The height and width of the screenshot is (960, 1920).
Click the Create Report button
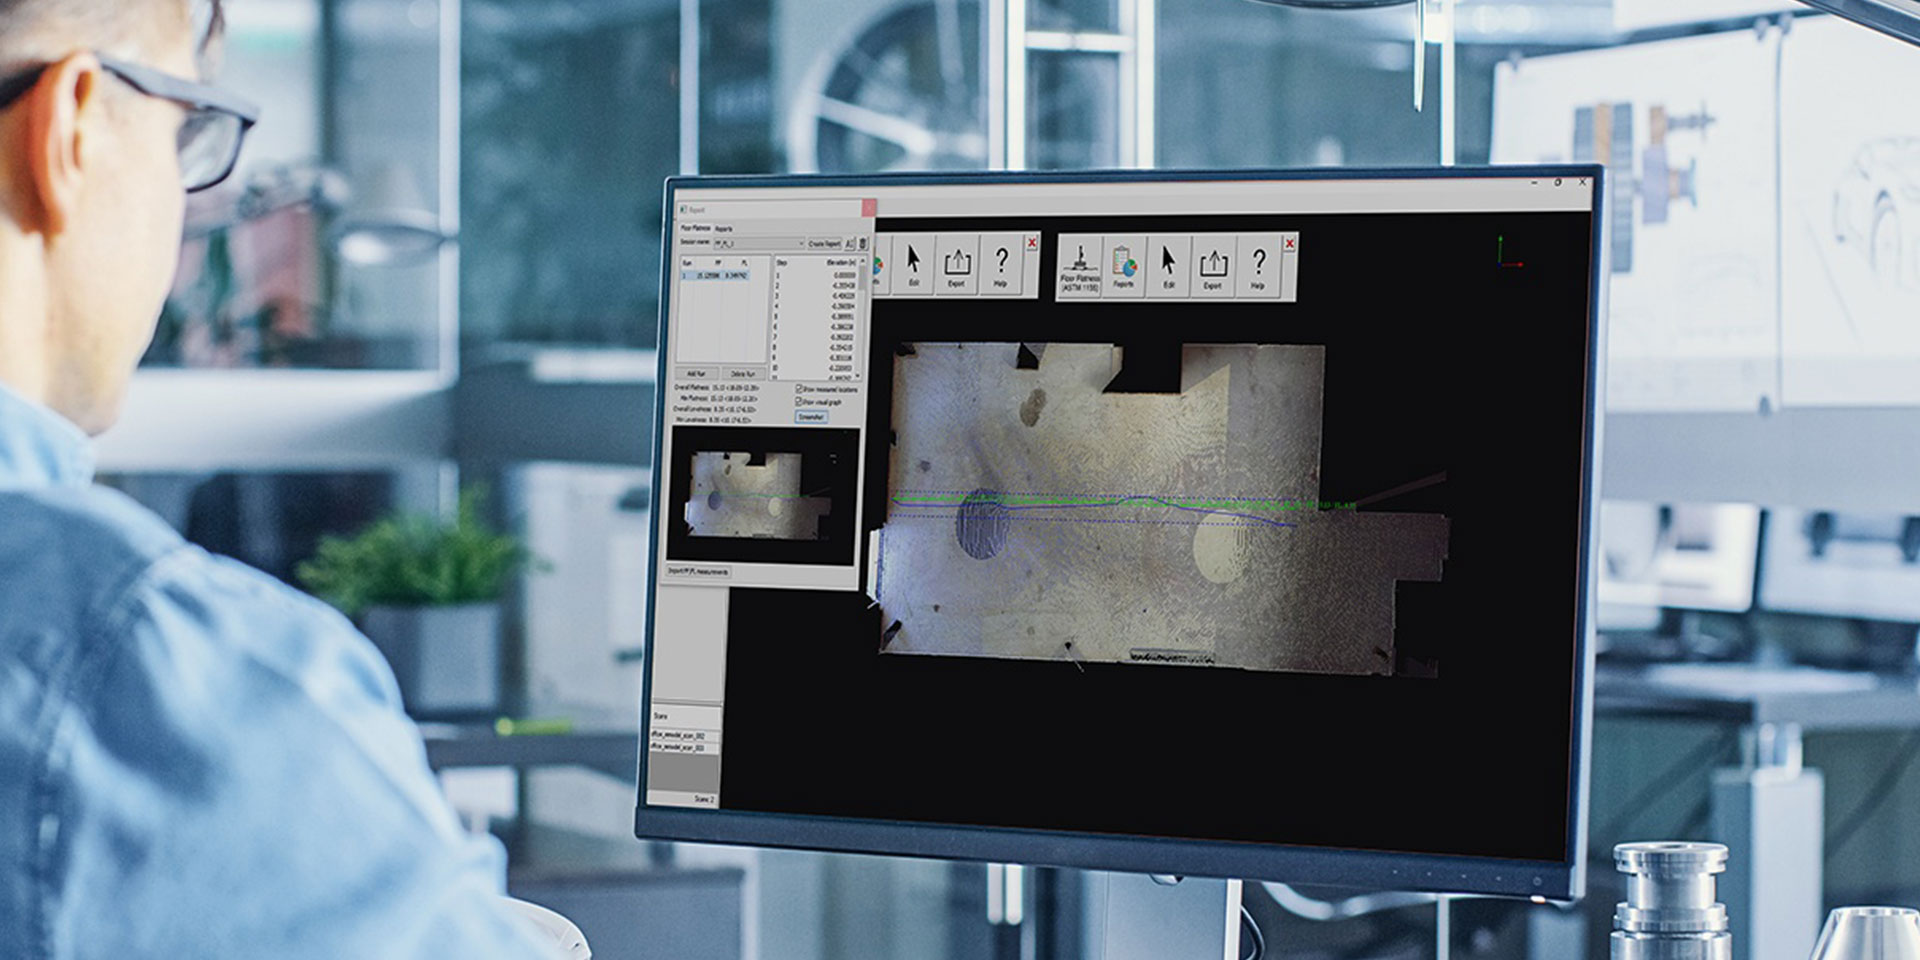point(824,243)
